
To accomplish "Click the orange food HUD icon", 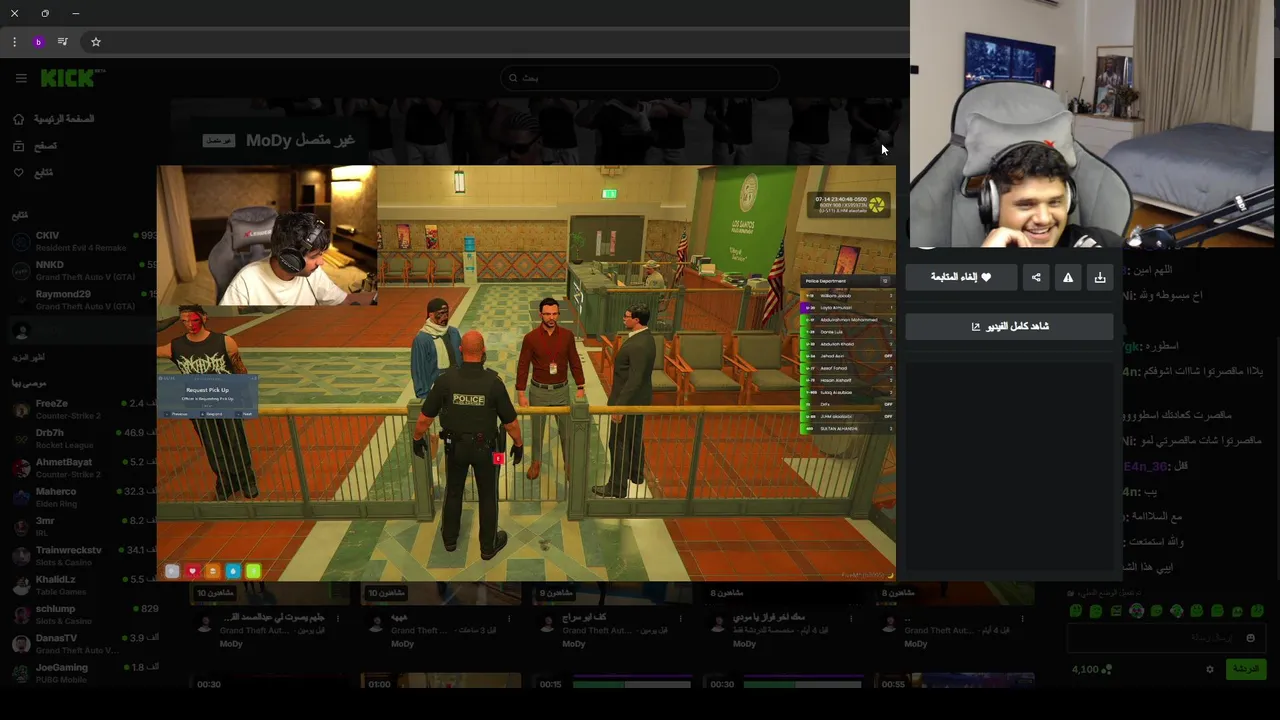I will tap(212, 571).
